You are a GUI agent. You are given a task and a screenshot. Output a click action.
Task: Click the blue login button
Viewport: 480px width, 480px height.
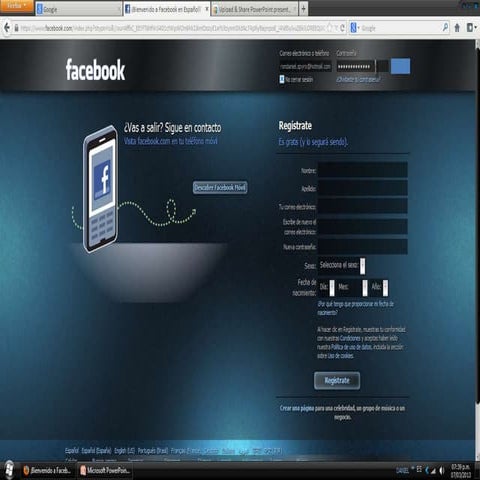point(400,66)
